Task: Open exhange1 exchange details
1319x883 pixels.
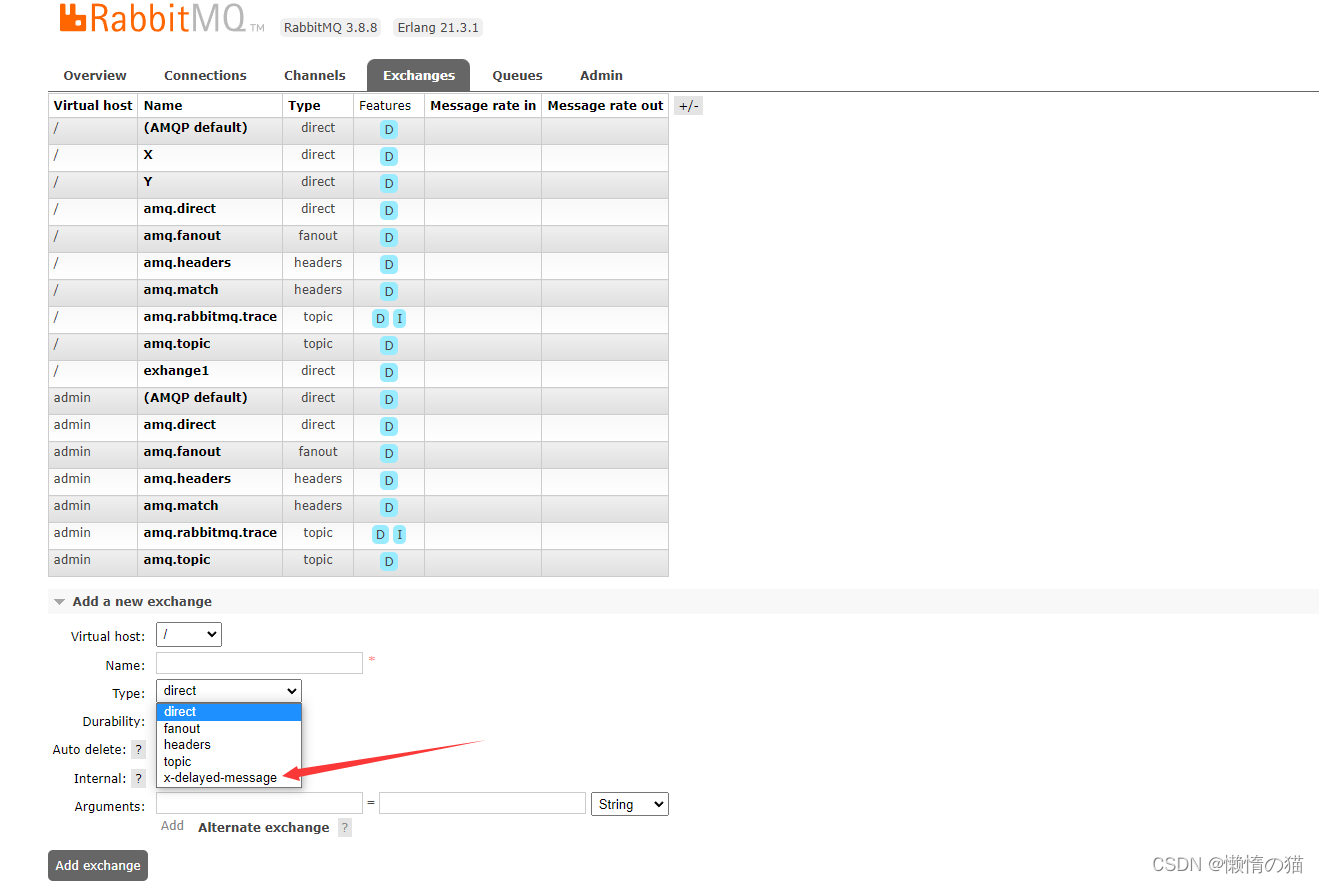Action: [x=176, y=371]
